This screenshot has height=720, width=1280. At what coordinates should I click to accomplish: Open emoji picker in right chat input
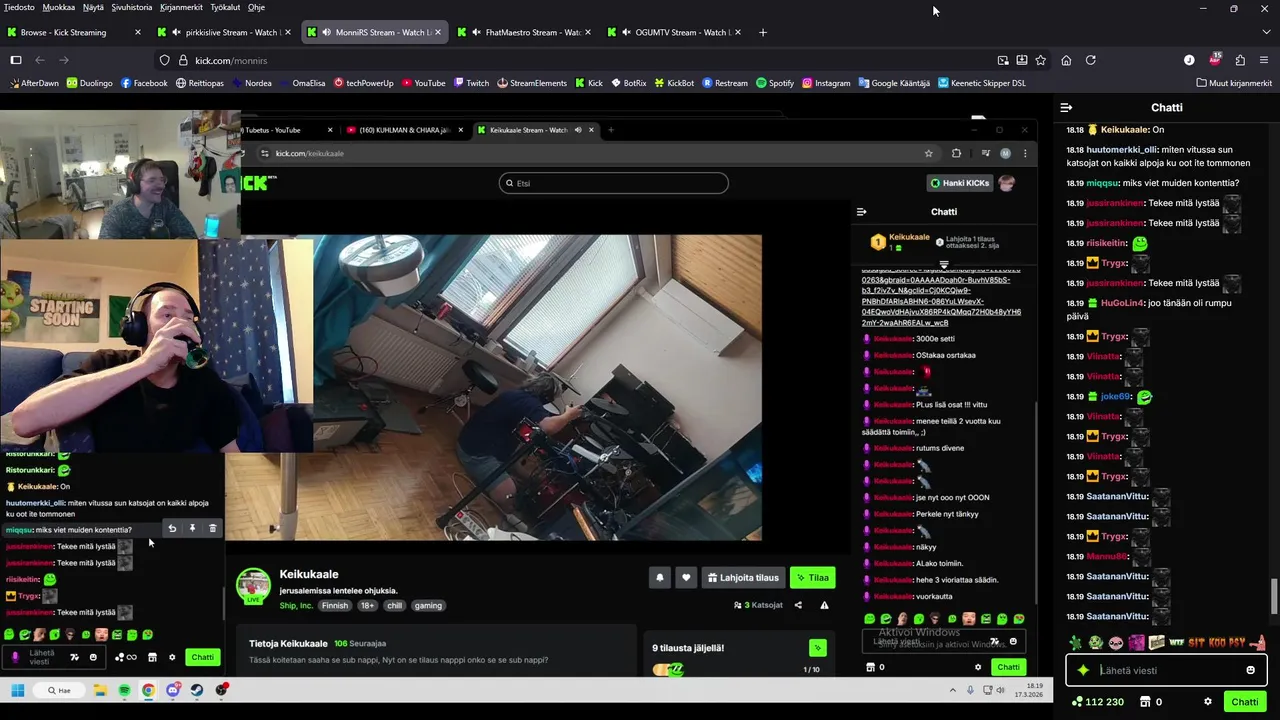coord(1250,670)
